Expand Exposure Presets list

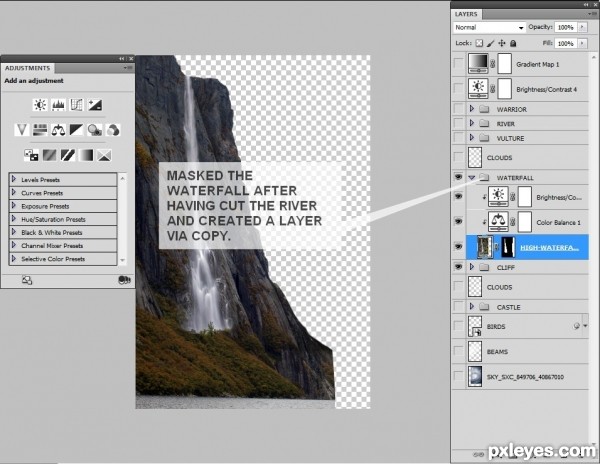(x=14, y=205)
